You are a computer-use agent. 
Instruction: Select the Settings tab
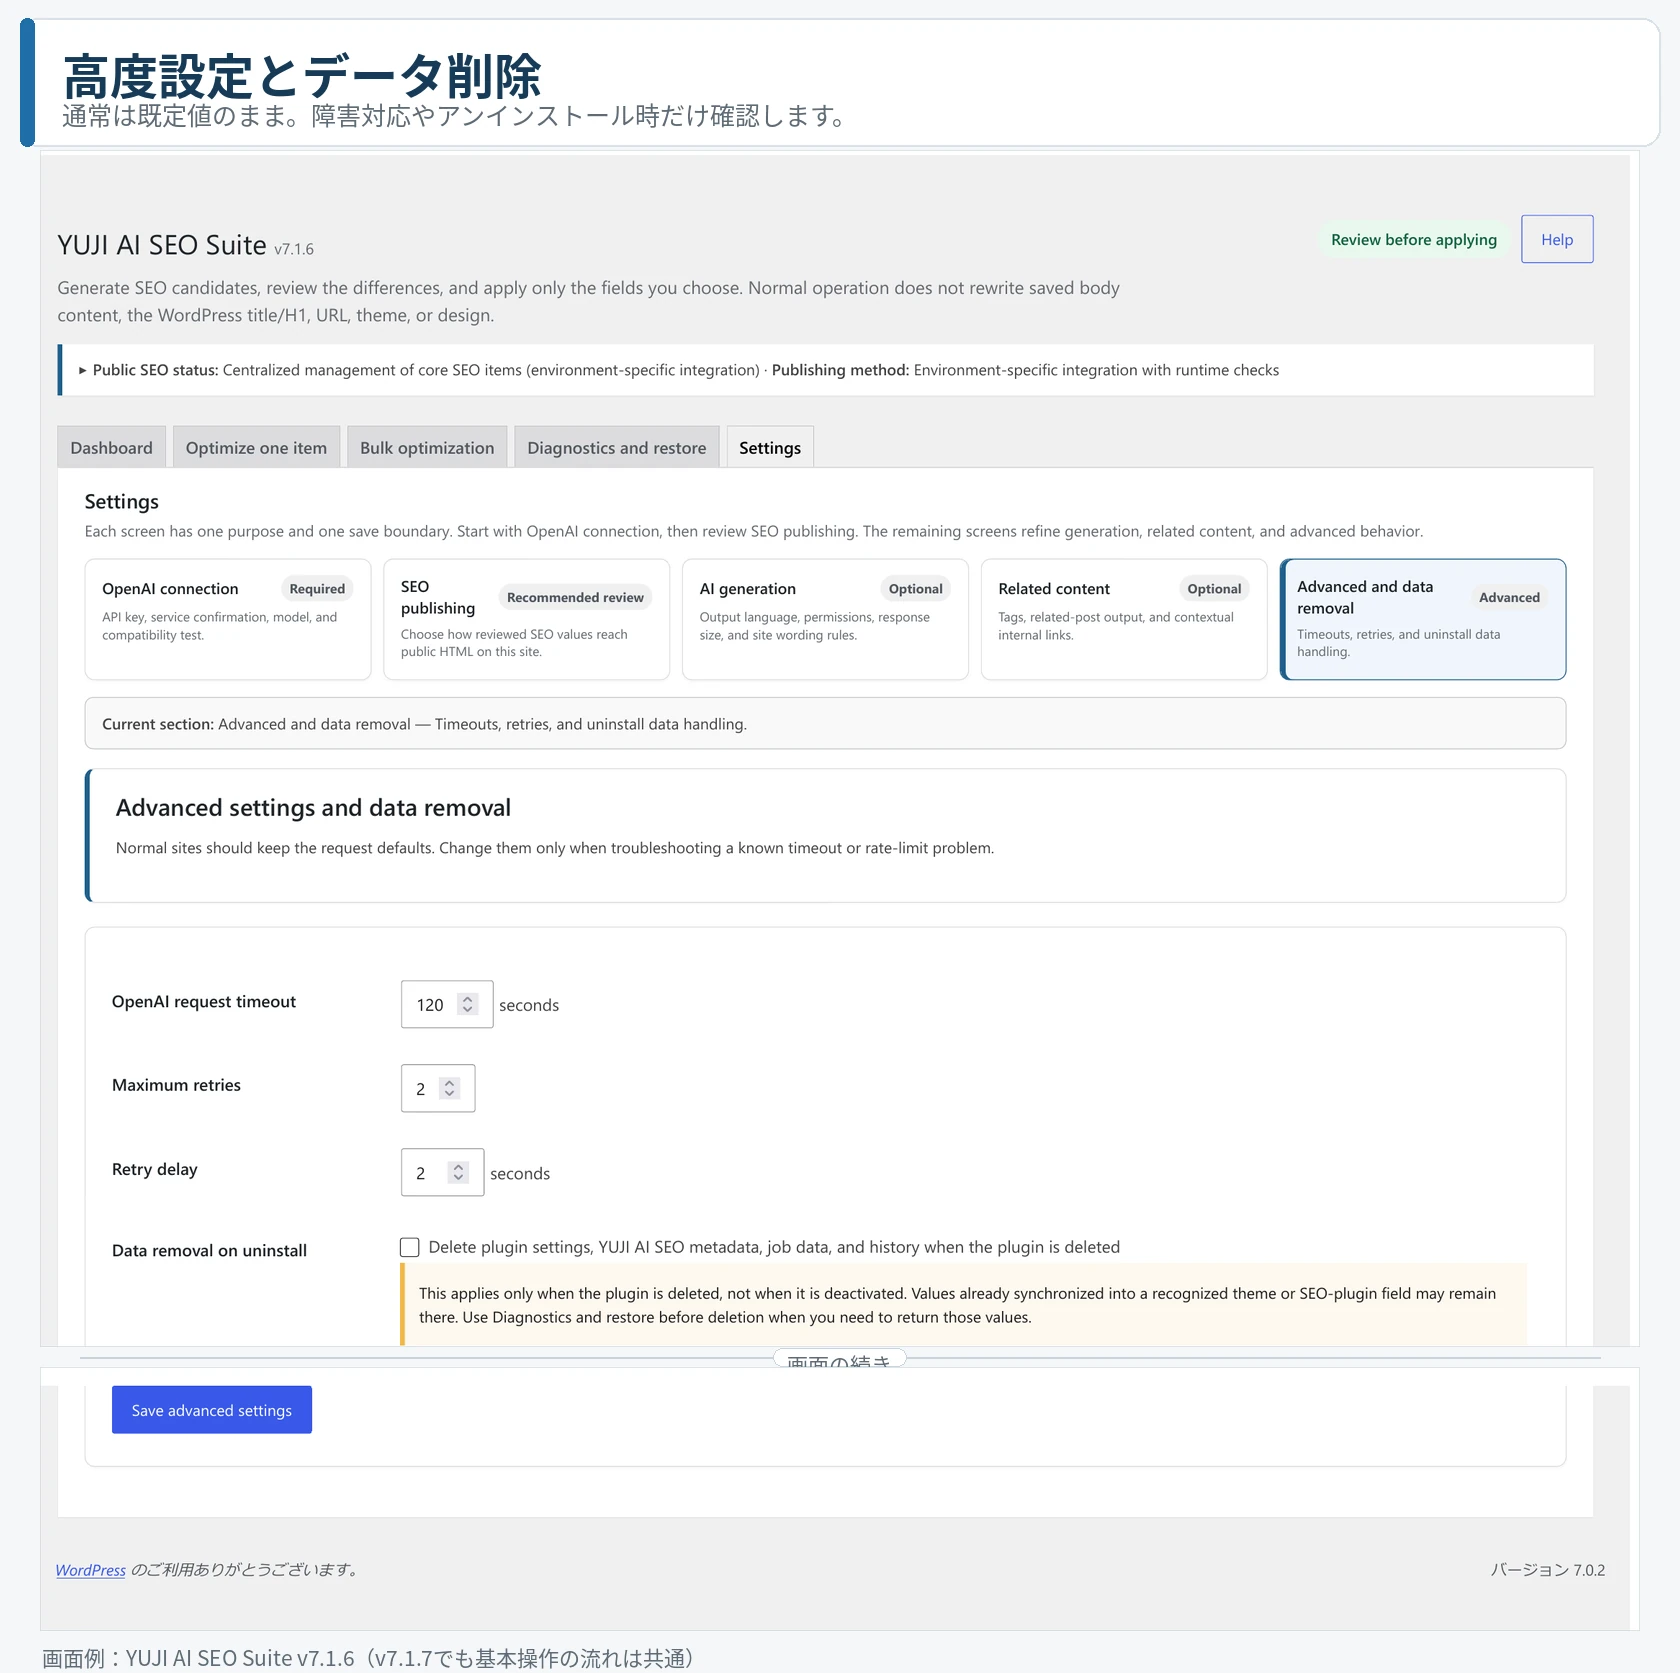[770, 447]
